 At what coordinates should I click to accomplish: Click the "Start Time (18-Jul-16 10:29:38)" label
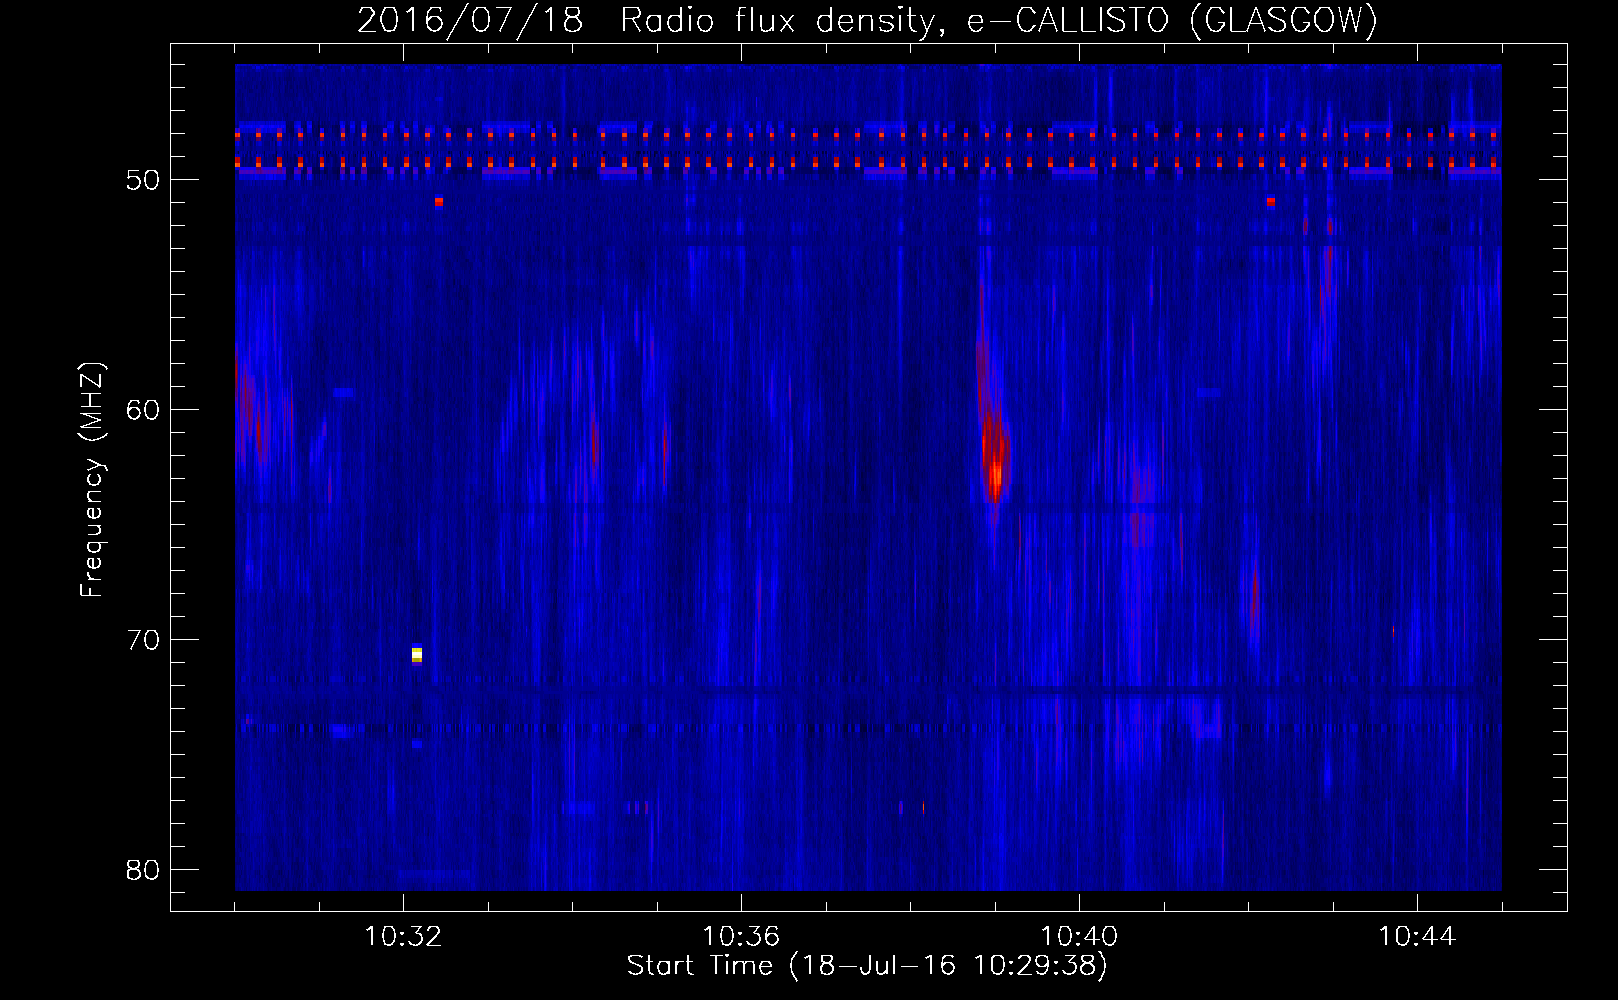[867, 966]
